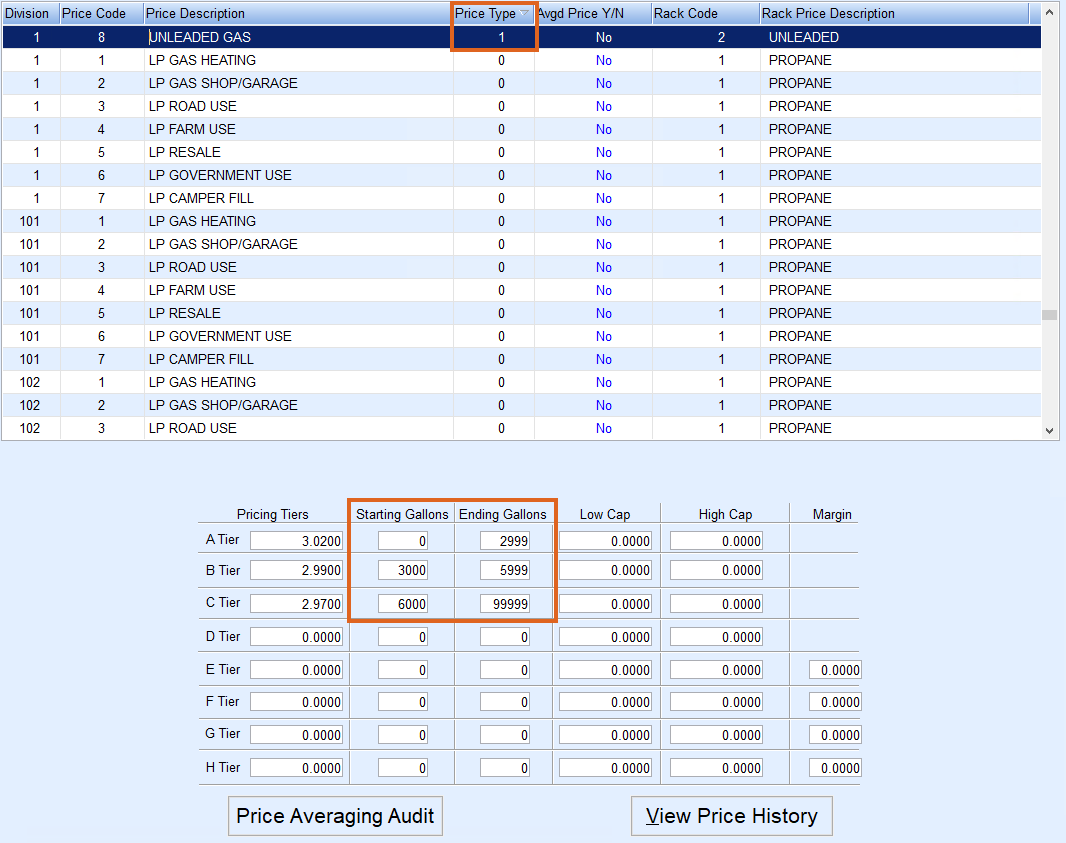Image resolution: width=1066 pixels, height=843 pixels.
Task: Click A Tier Starting Gallons field
Action: point(403,540)
